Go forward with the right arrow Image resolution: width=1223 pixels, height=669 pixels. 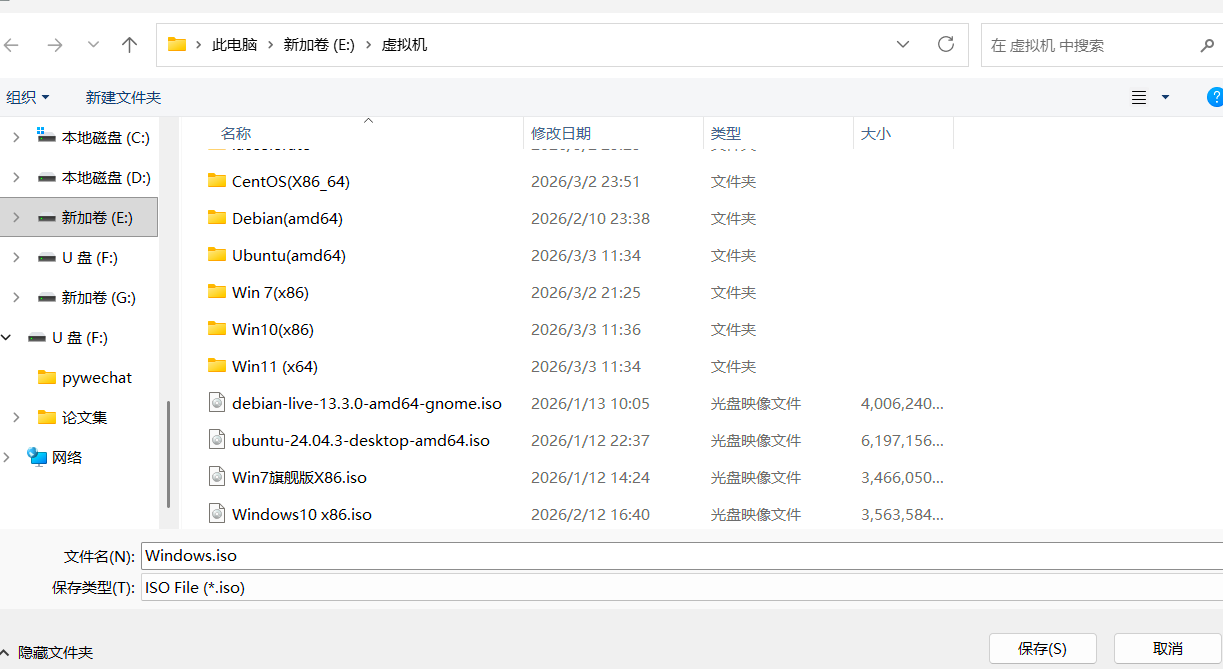[55, 45]
